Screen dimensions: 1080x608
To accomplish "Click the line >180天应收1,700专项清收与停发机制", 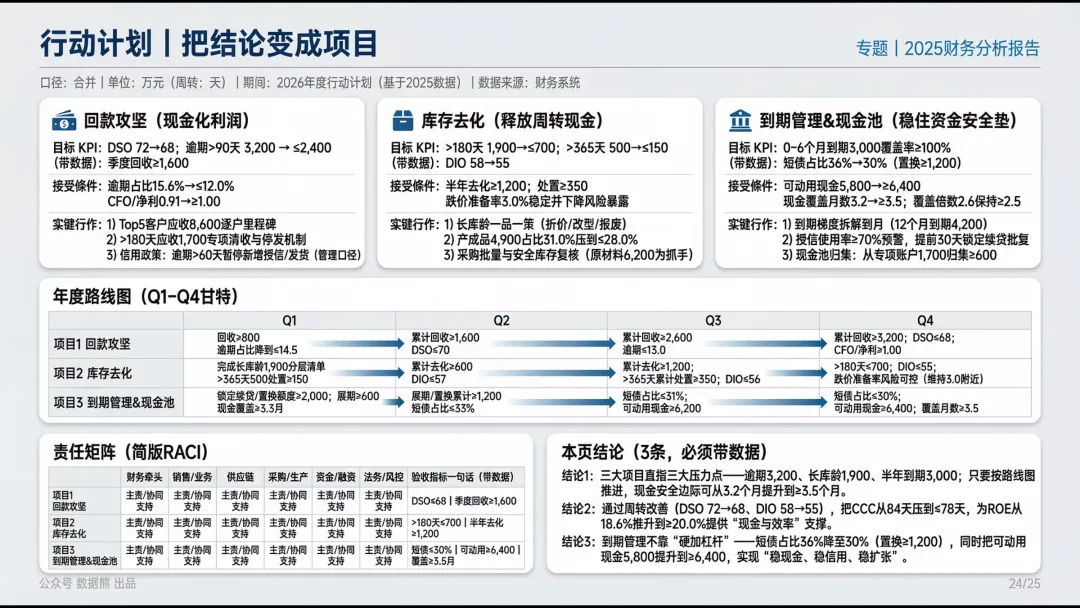I will pyautogui.click(x=206, y=240).
